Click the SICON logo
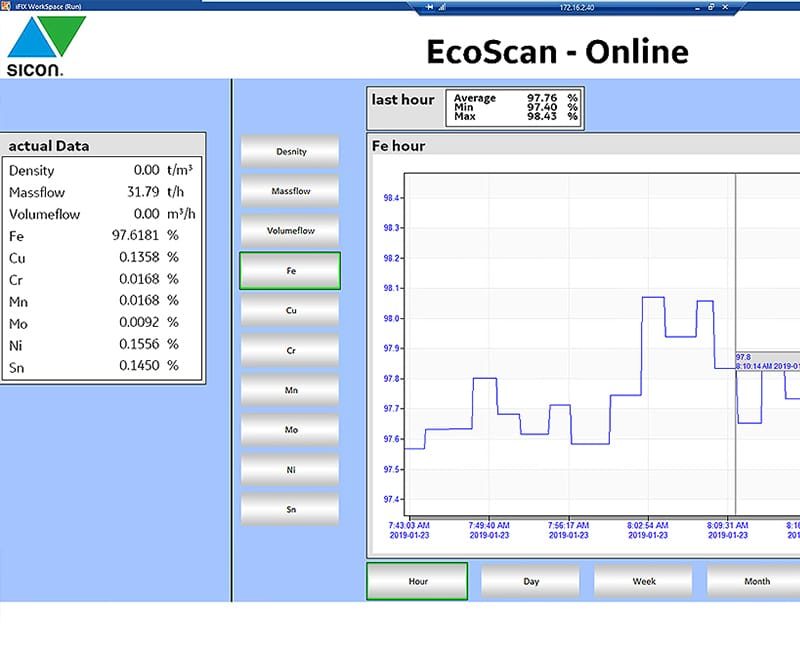 pos(47,47)
